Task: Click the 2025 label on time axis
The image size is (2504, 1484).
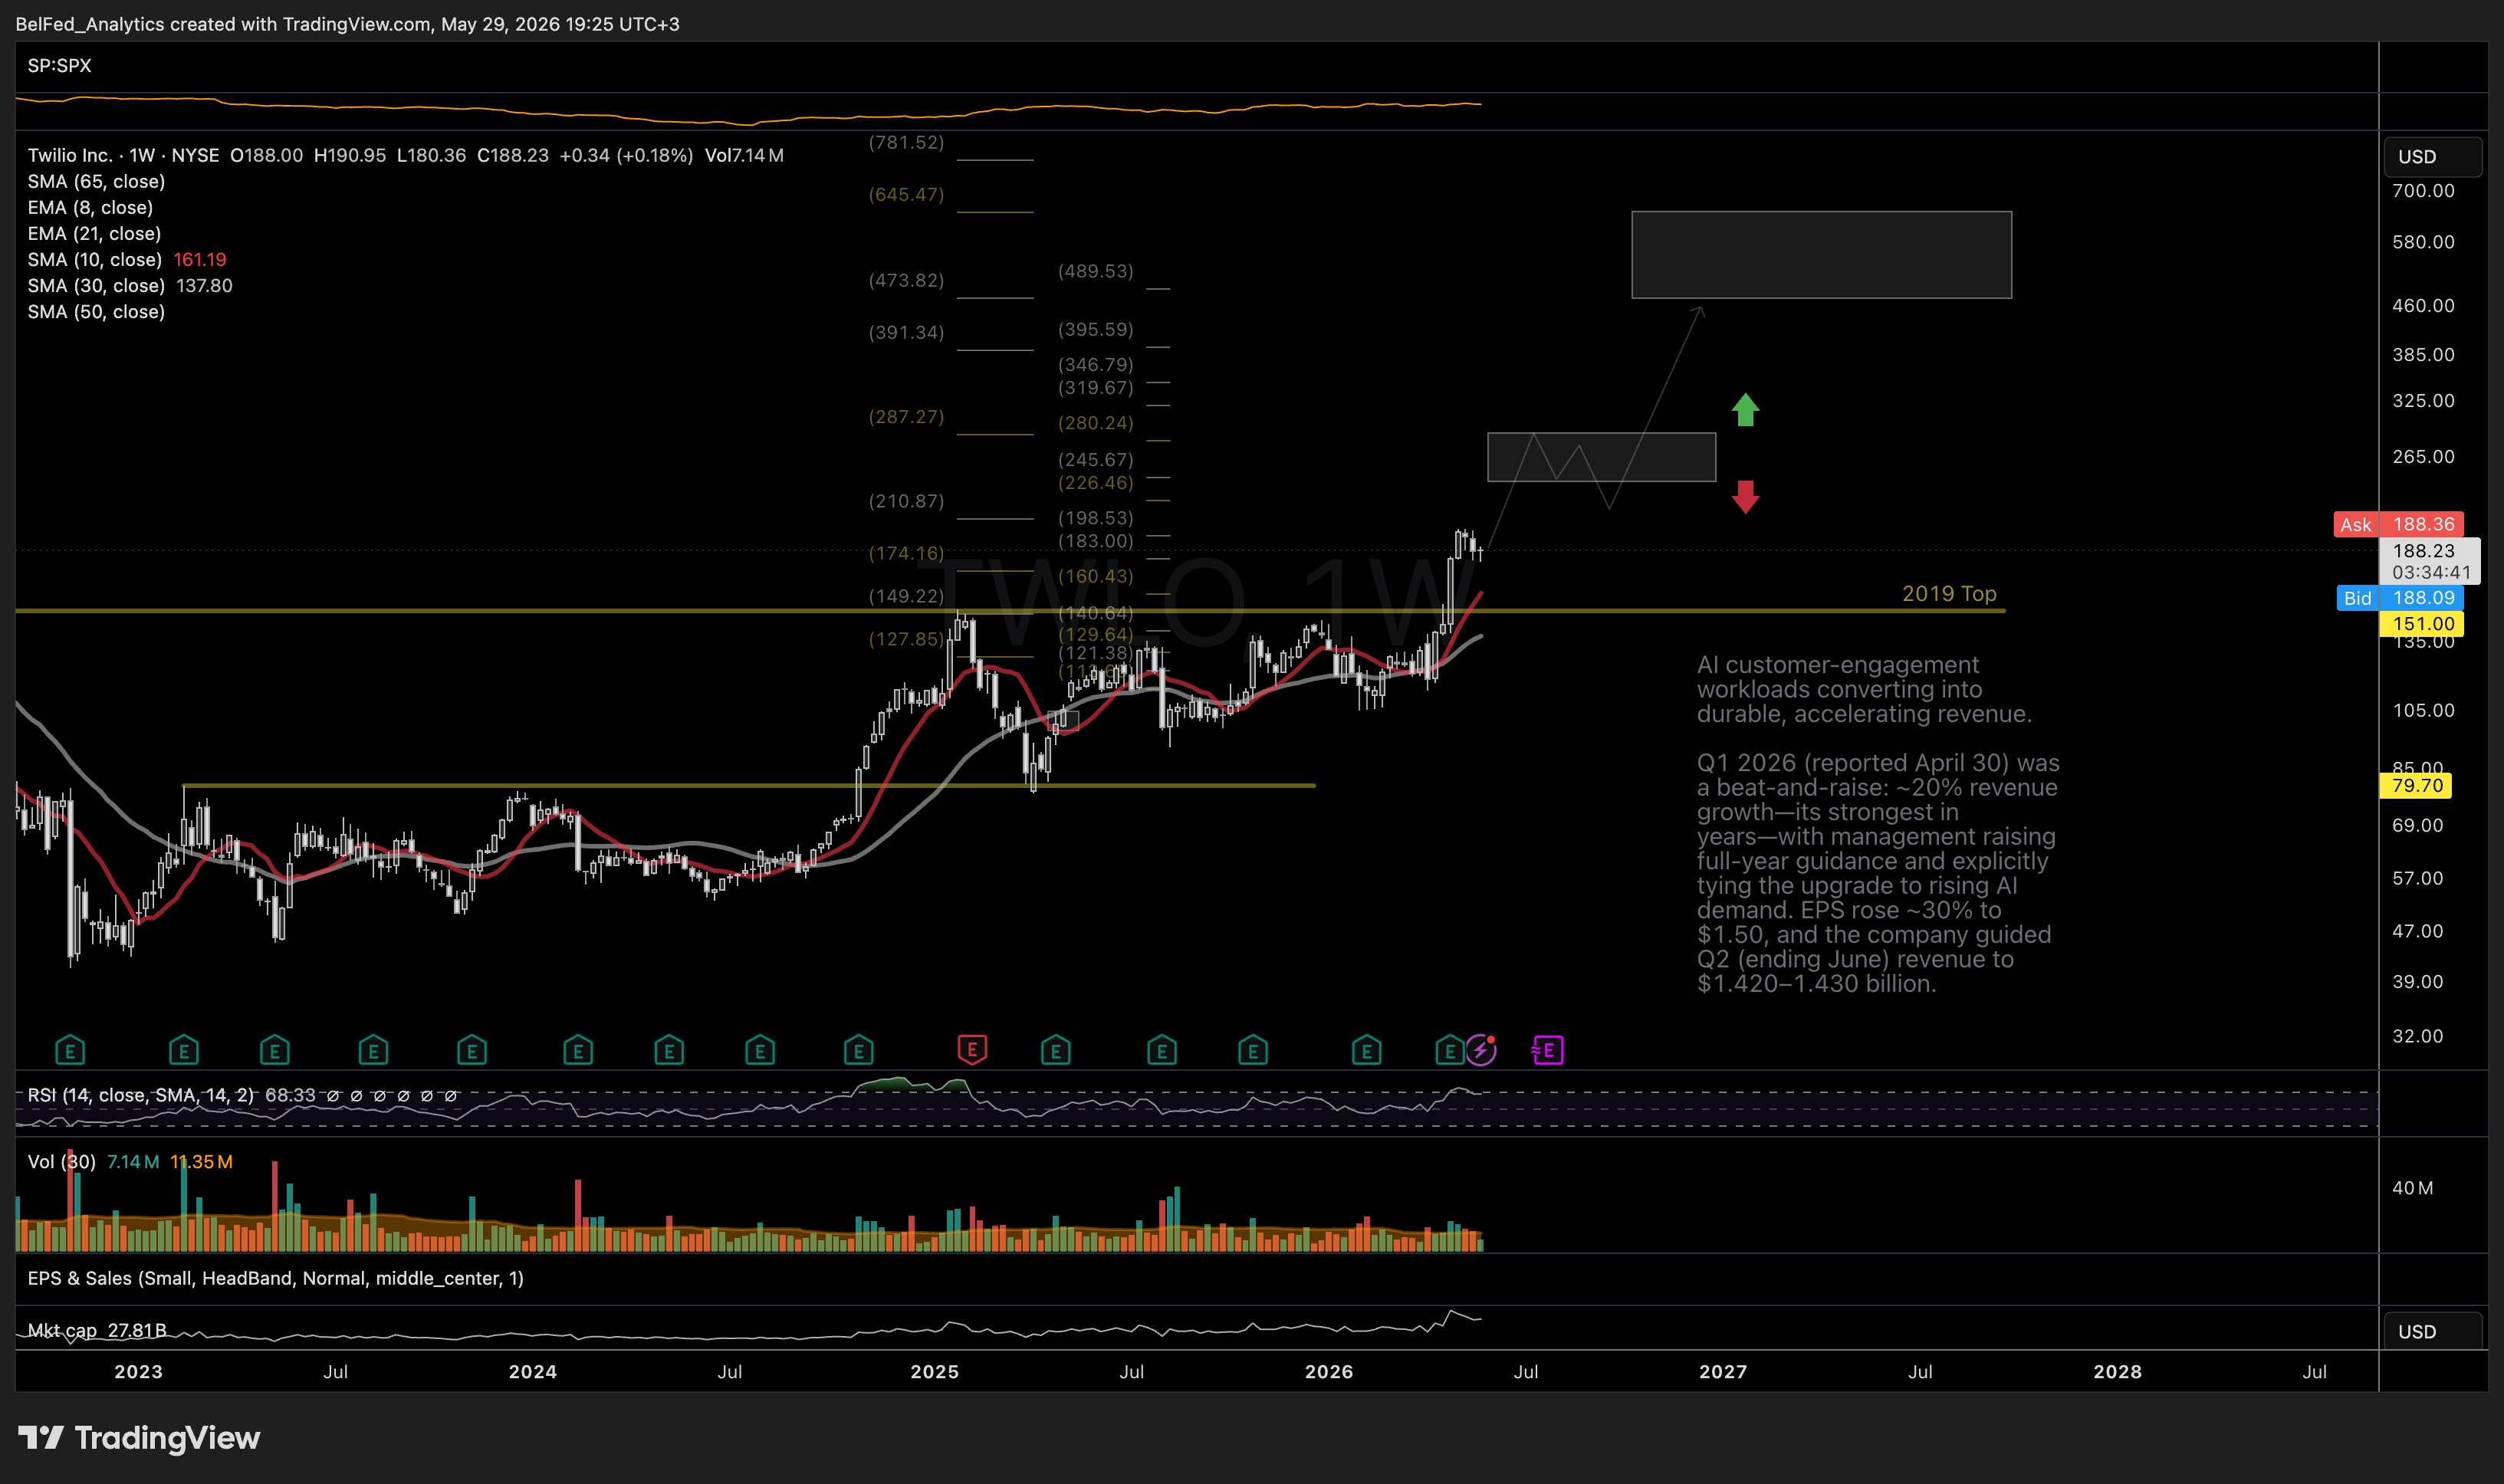Action: pos(935,1372)
